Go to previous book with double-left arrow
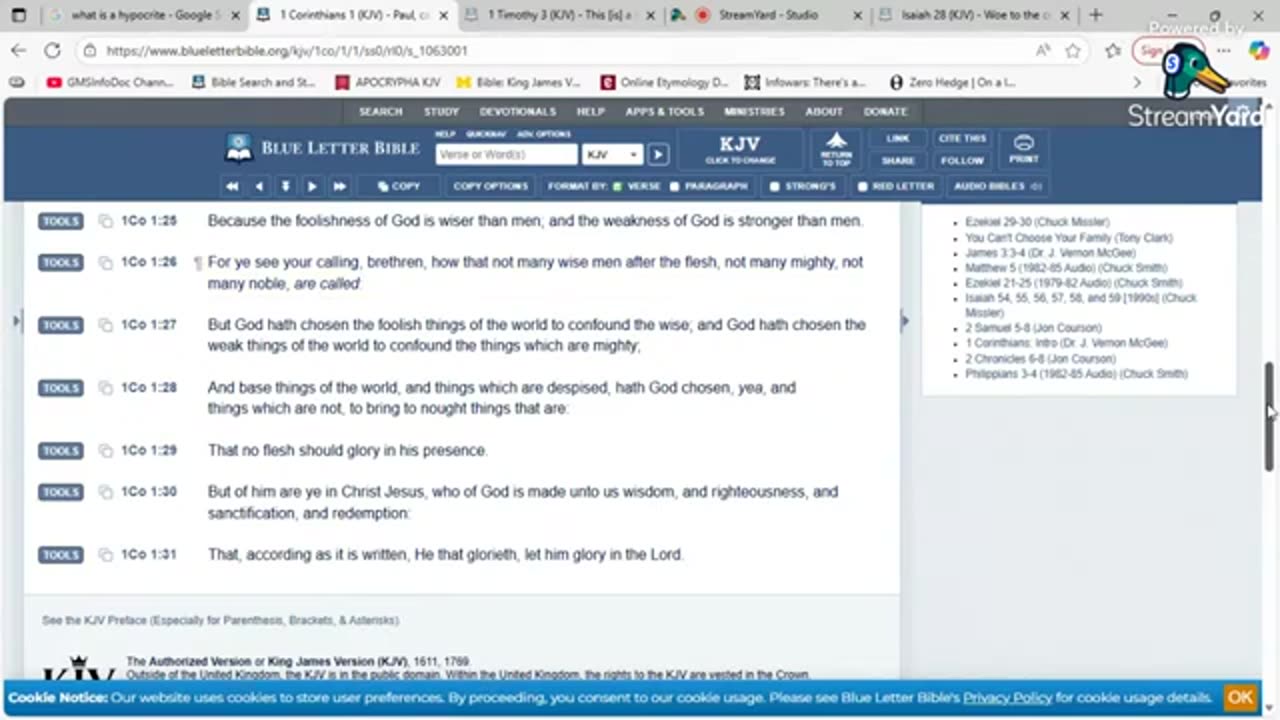 coord(232,186)
